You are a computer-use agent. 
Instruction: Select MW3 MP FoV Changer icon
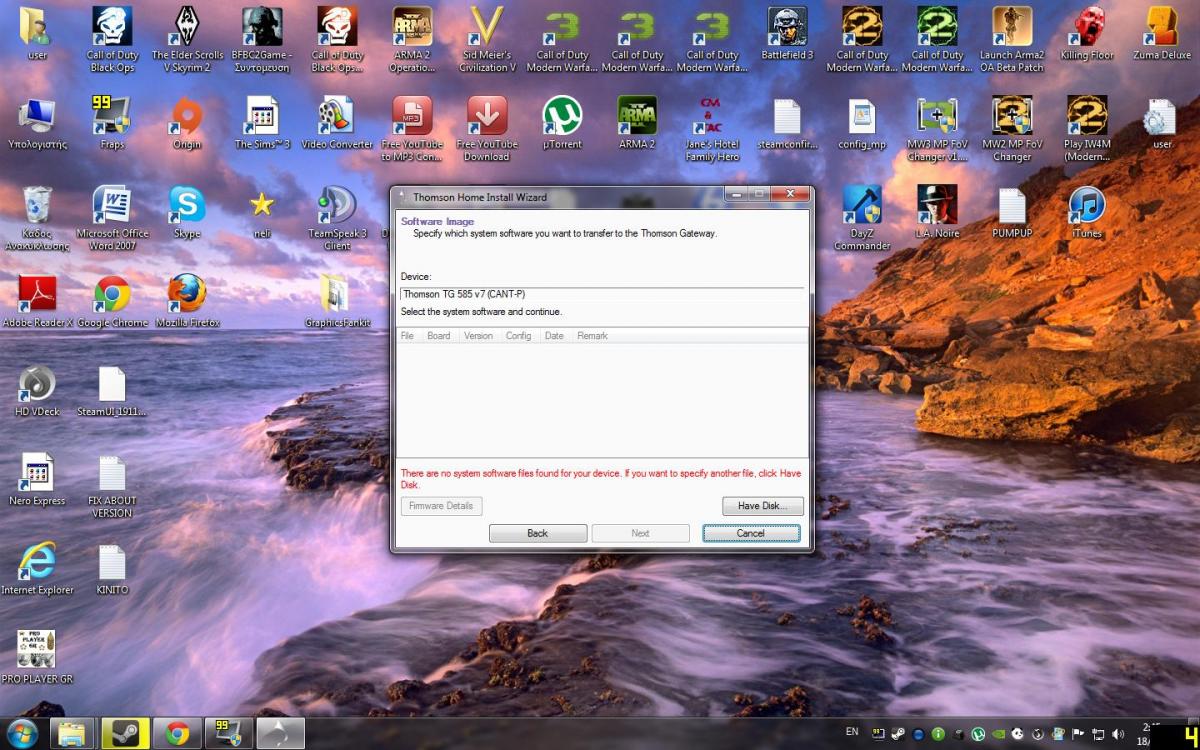[937, 129]
